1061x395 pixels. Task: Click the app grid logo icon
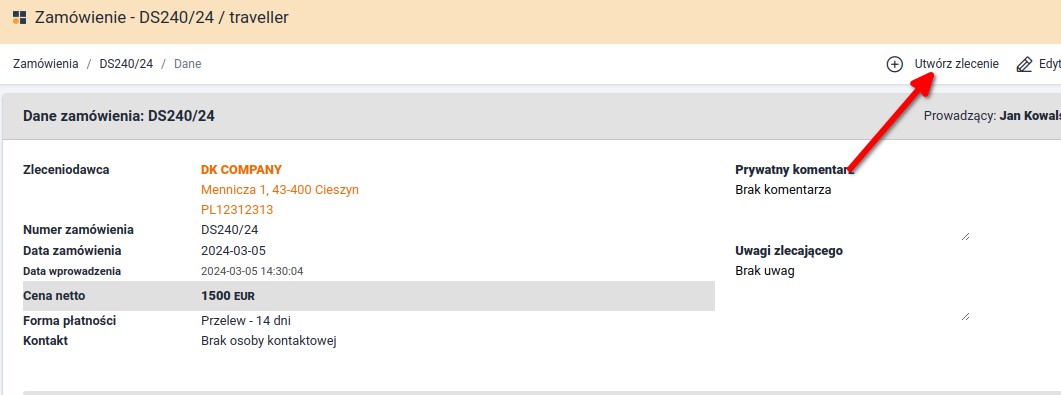coord(20,18)
